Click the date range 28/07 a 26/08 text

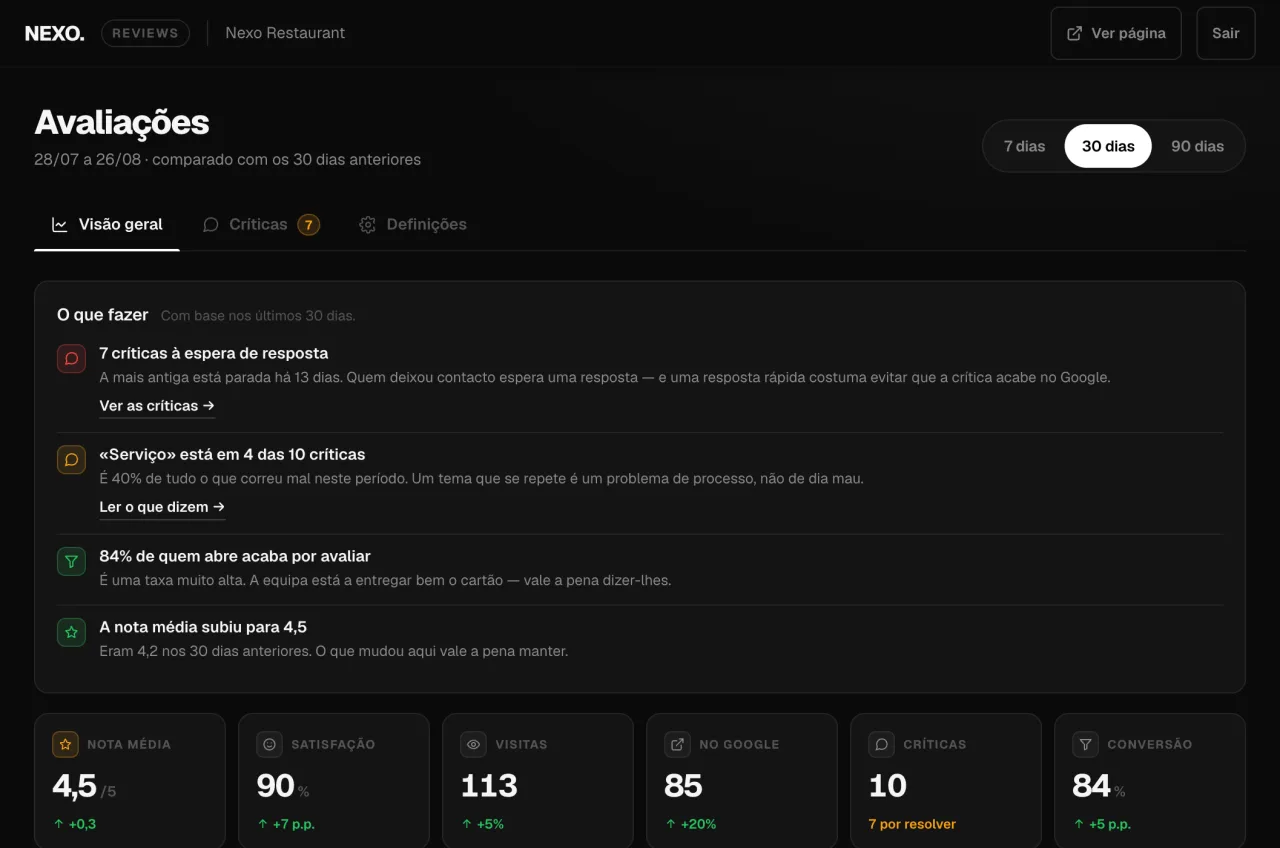point(88,159)
